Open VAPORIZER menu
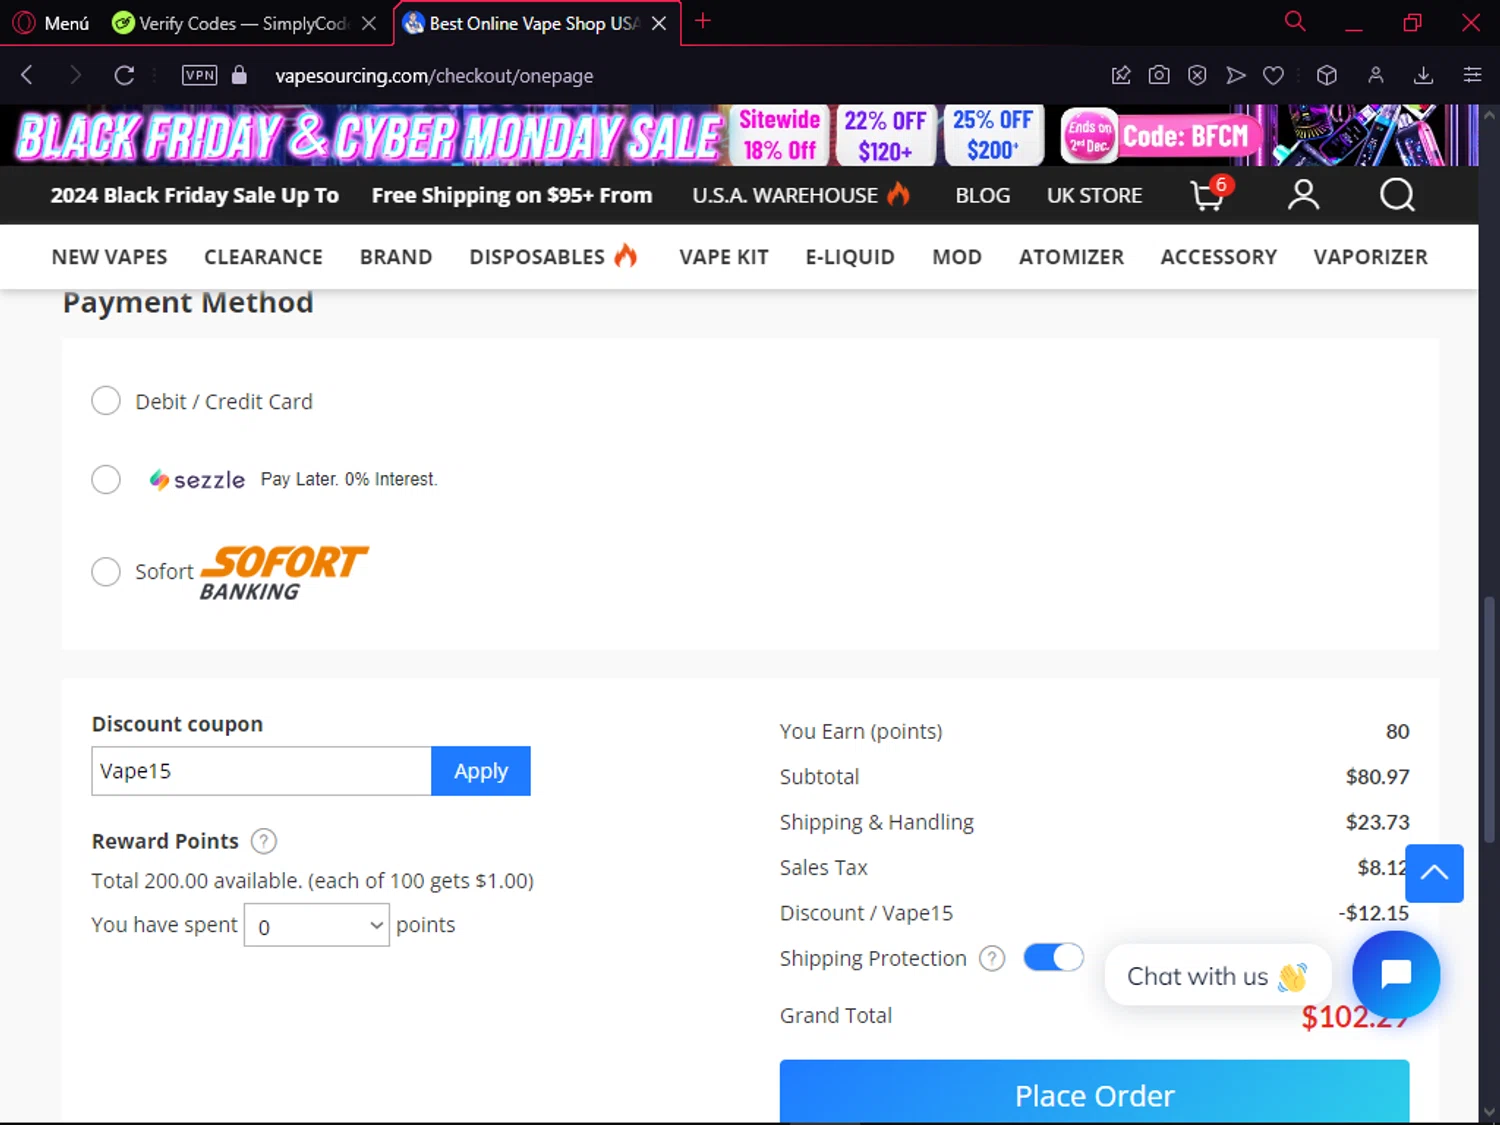1500x1125 pixels. point(1370,257)
